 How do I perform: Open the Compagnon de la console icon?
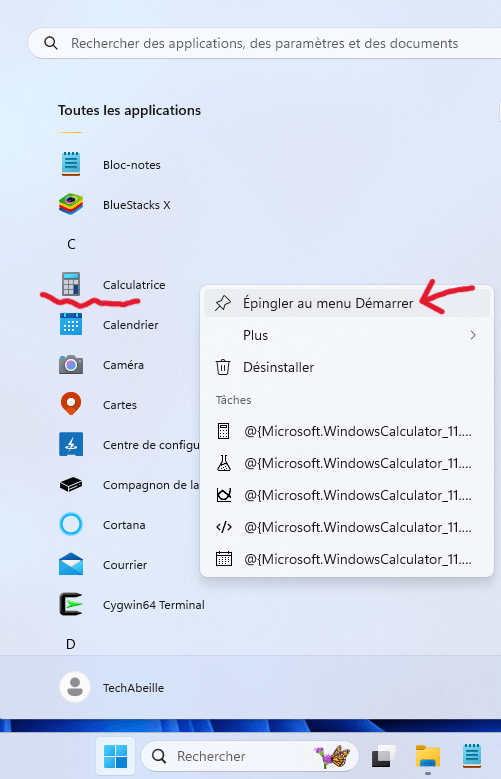coord(71,484)
